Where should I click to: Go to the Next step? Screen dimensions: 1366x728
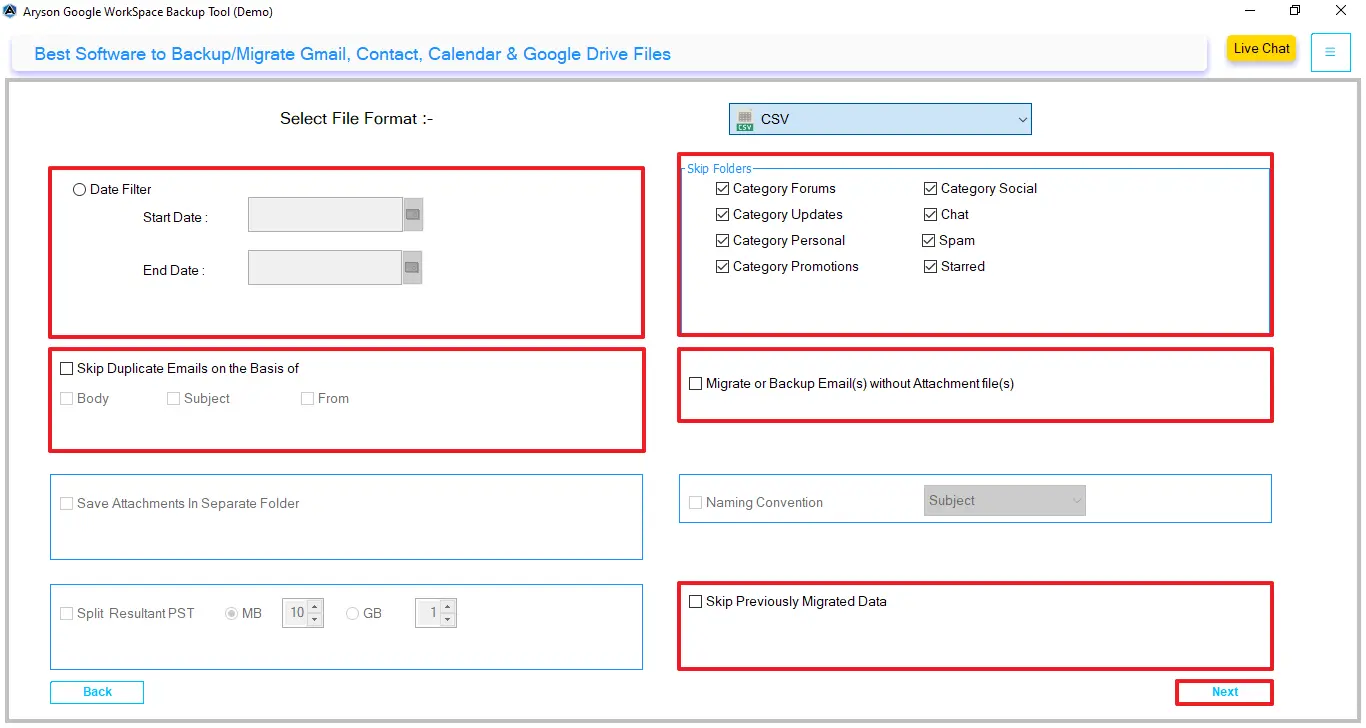coord(1224,692)
